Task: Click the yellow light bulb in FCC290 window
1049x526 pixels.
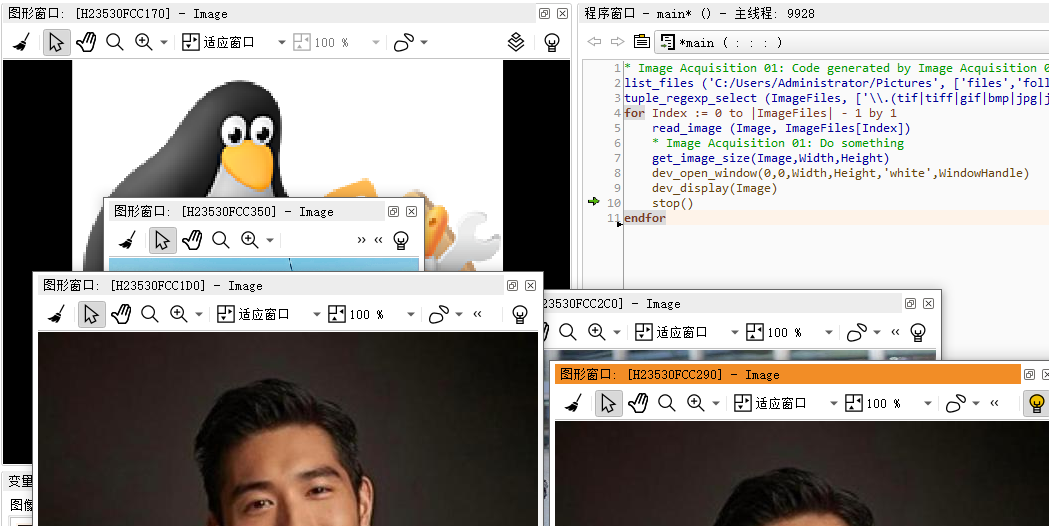Action: pos(1036,404)
